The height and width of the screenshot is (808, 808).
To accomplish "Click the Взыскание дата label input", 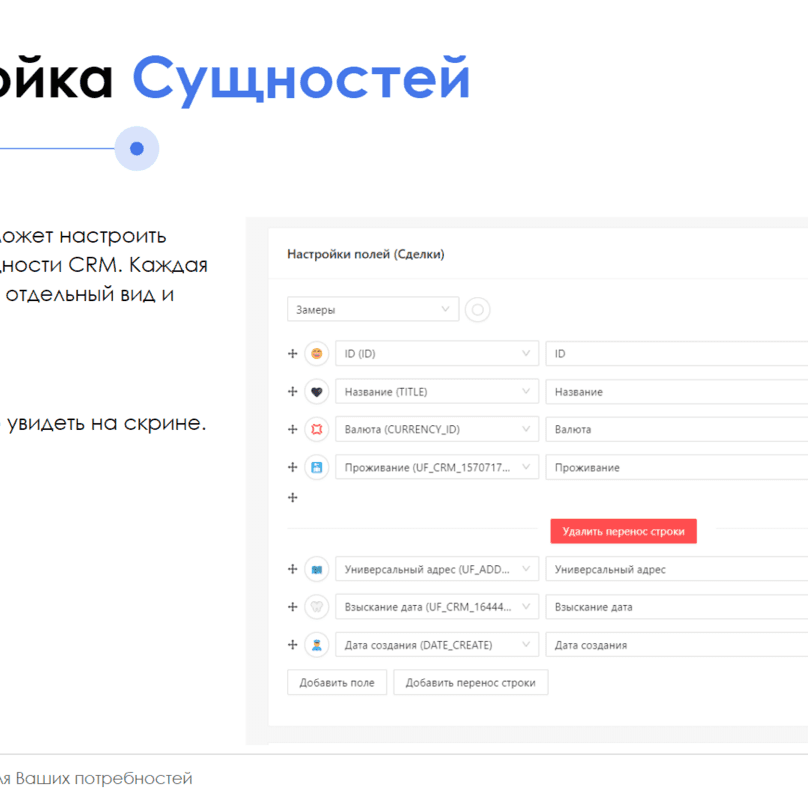I will click(x=677, y=607).
